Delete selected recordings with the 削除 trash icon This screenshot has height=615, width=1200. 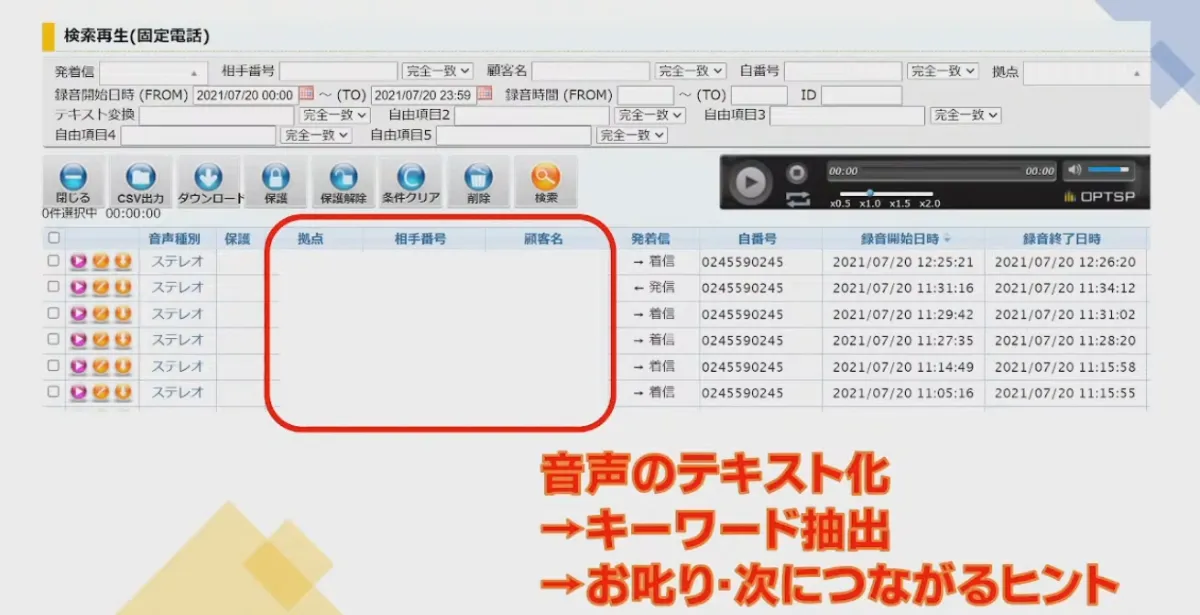click(478, 178)
